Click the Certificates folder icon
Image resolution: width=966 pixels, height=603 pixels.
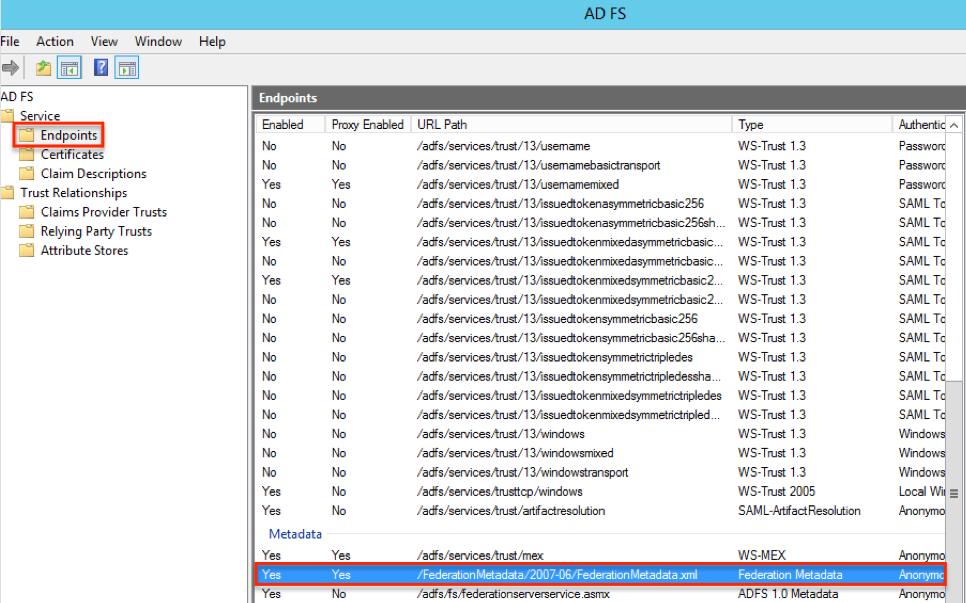(x=26, y=155)
